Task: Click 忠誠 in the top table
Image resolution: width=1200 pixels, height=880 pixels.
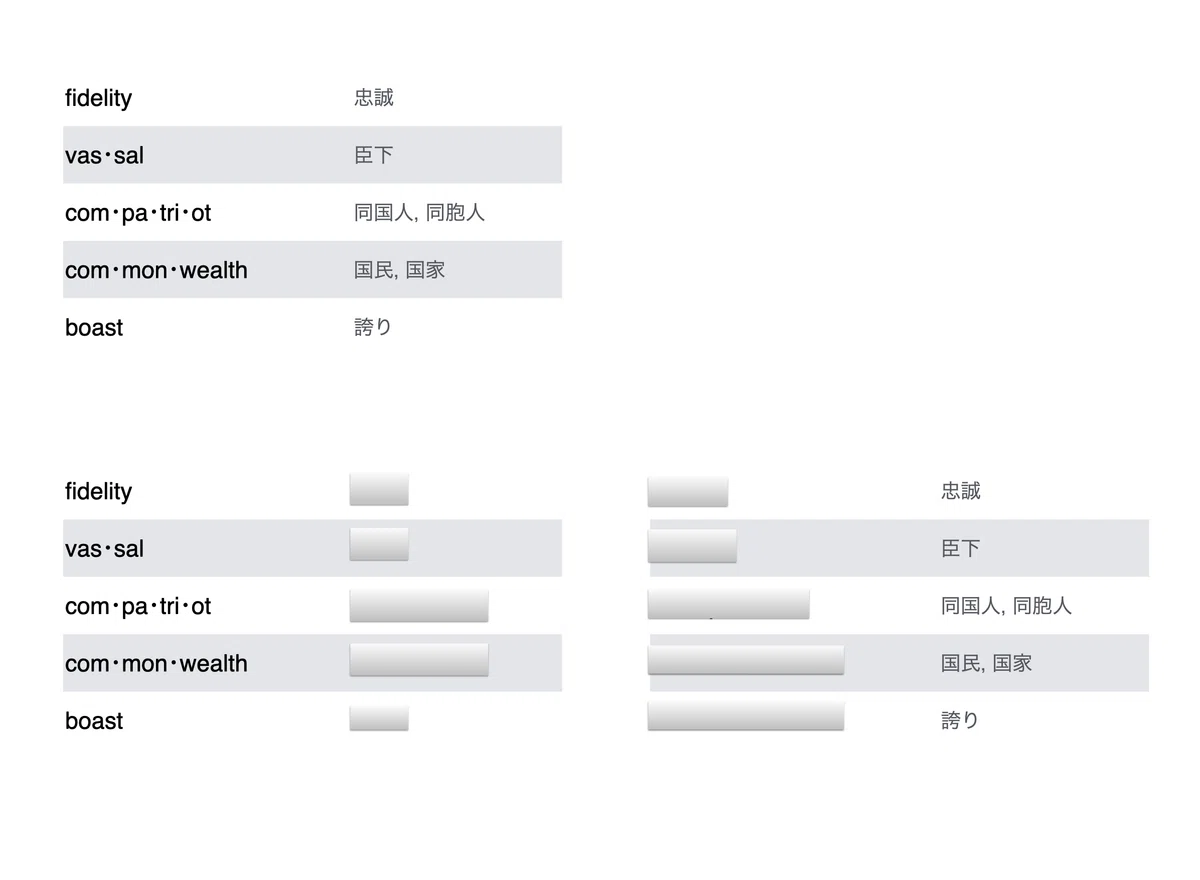Action: (374, 97)
